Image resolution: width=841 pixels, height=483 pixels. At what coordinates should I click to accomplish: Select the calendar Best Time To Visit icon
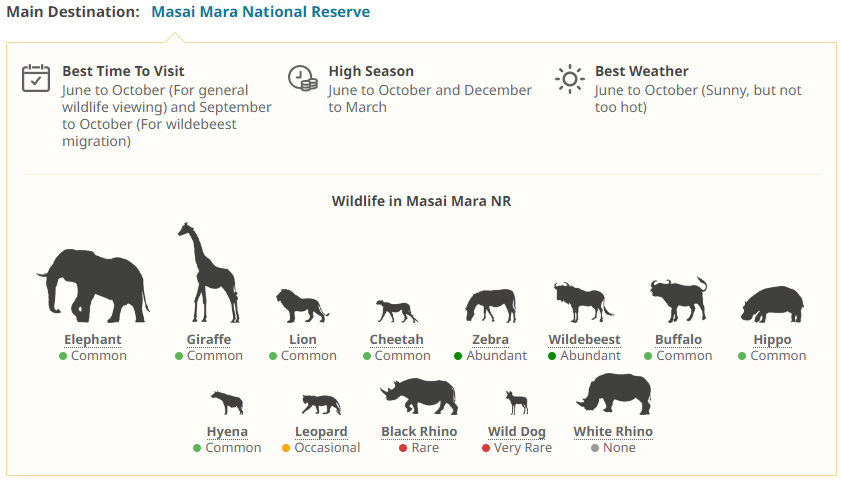click(x=37, y=79)
